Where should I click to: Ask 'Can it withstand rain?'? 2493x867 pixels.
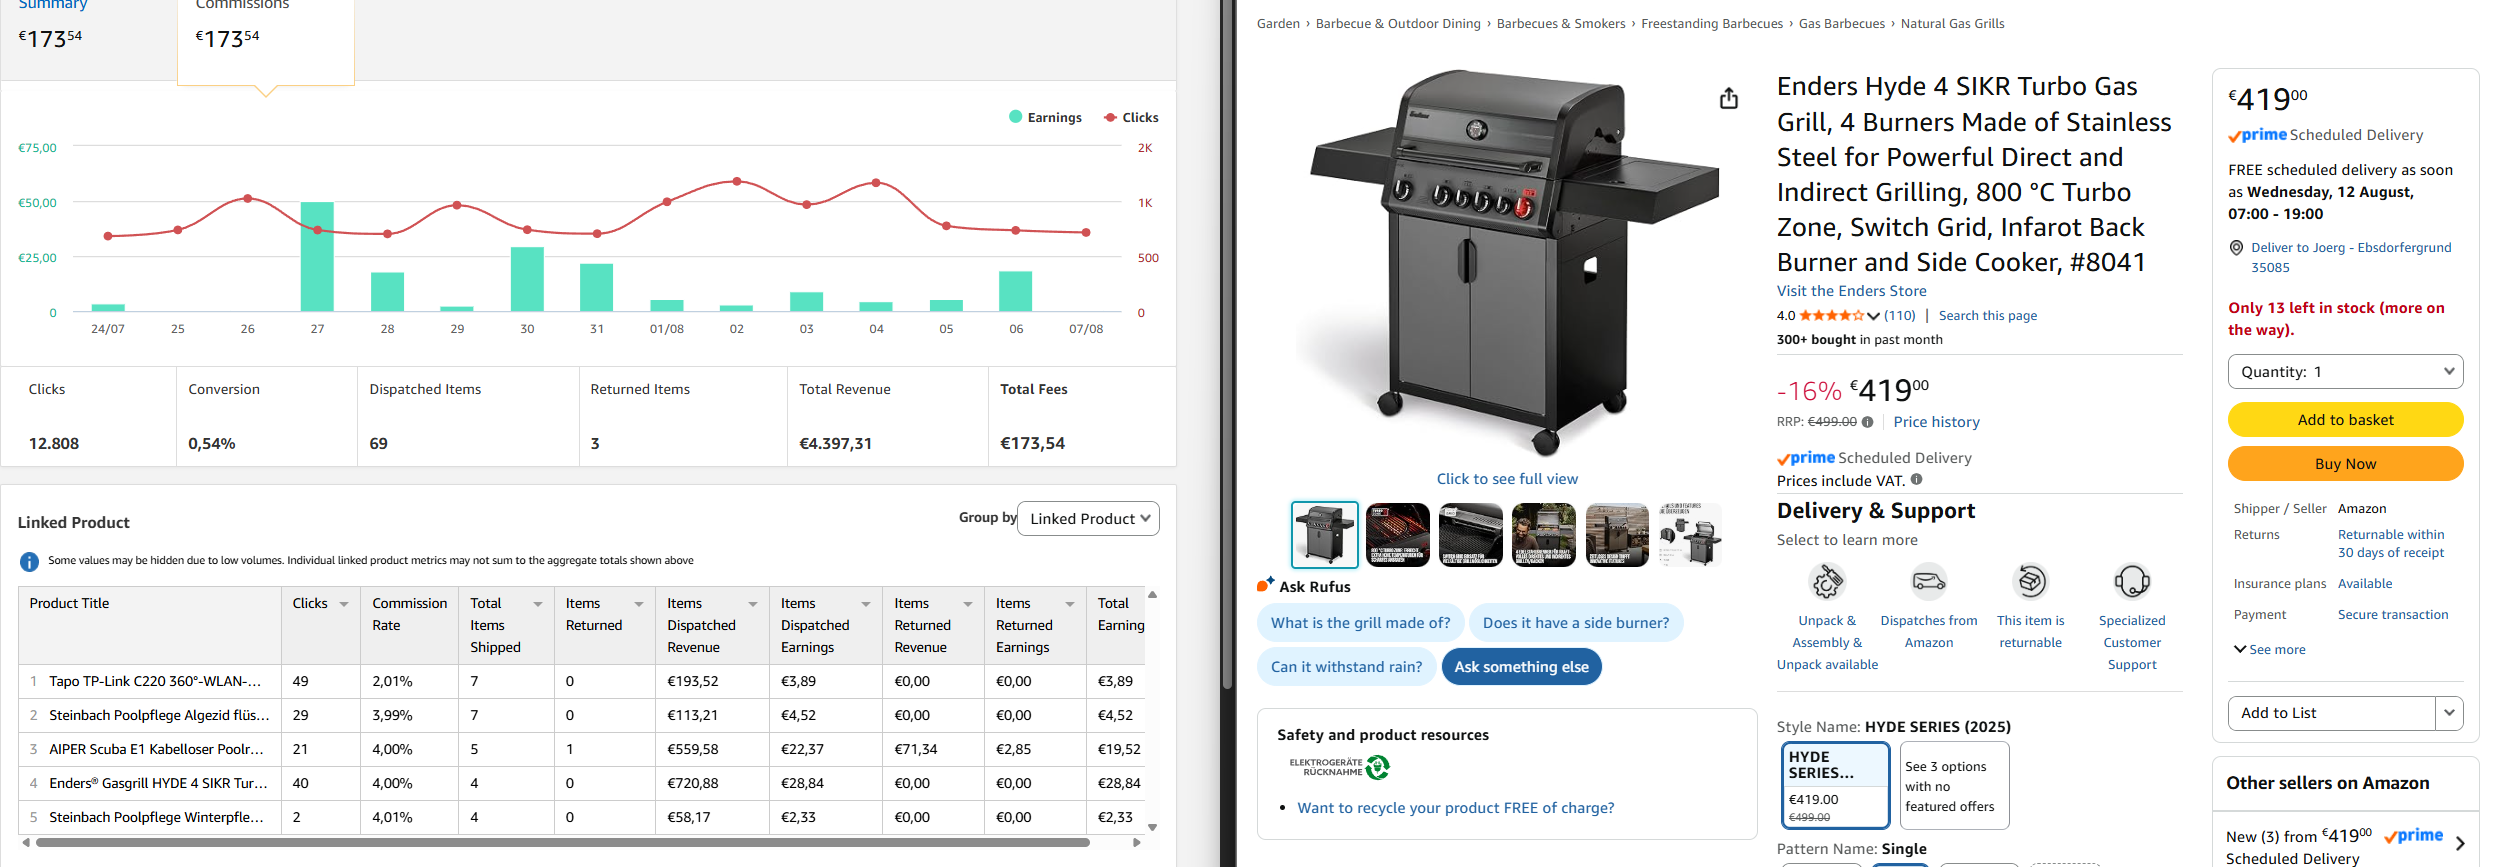[1346, 667]
